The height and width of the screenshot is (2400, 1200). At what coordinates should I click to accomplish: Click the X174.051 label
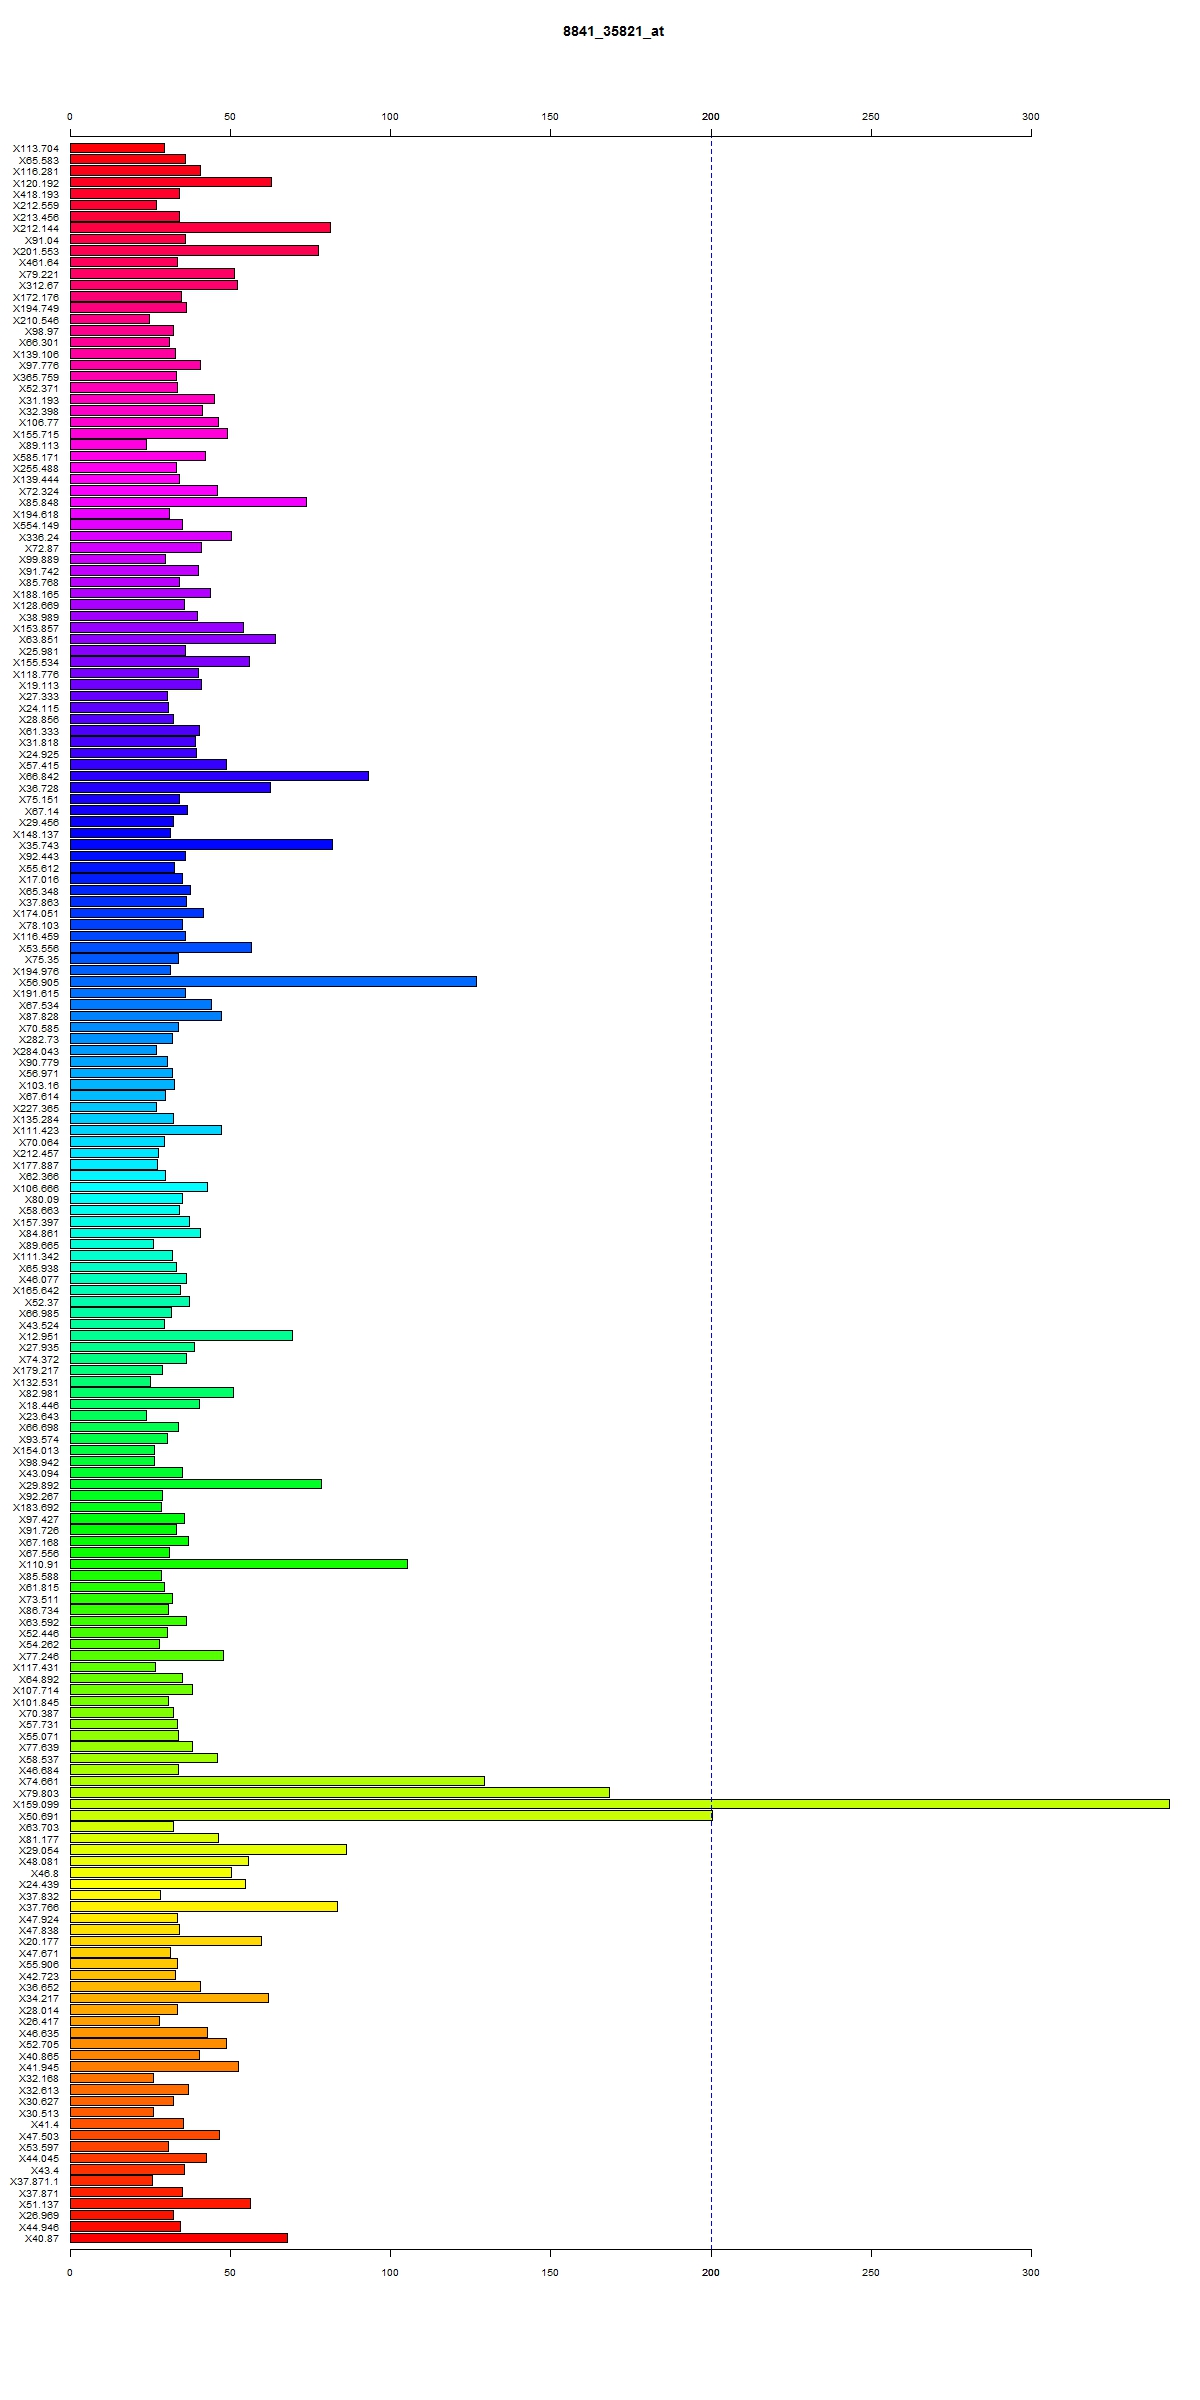click(x=36, y=913)
